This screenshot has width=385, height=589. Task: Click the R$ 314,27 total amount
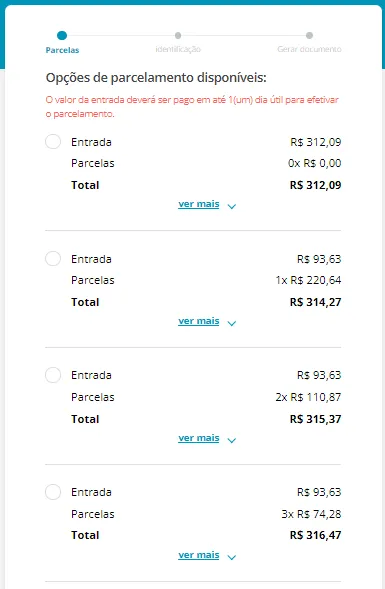pyautogui.click(x=316, y=302)
